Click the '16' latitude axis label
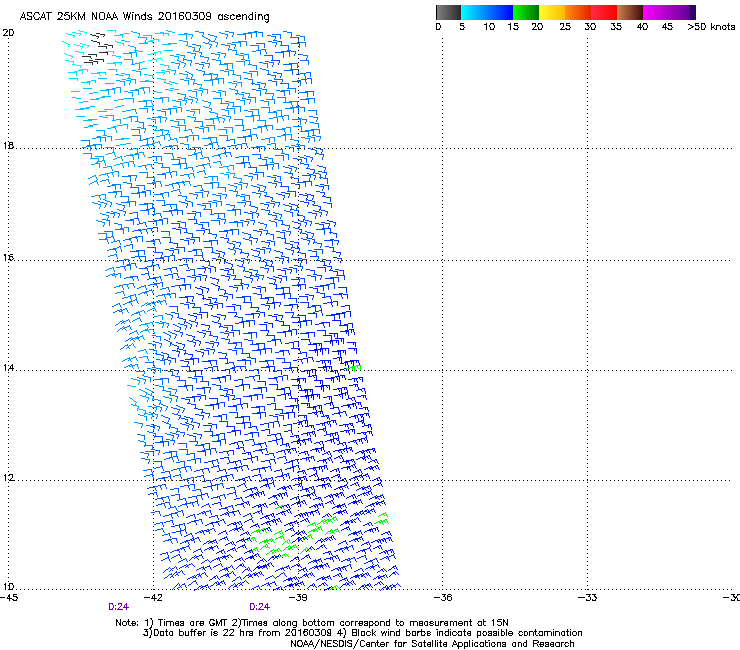The image size is (740, 650). 8,258
